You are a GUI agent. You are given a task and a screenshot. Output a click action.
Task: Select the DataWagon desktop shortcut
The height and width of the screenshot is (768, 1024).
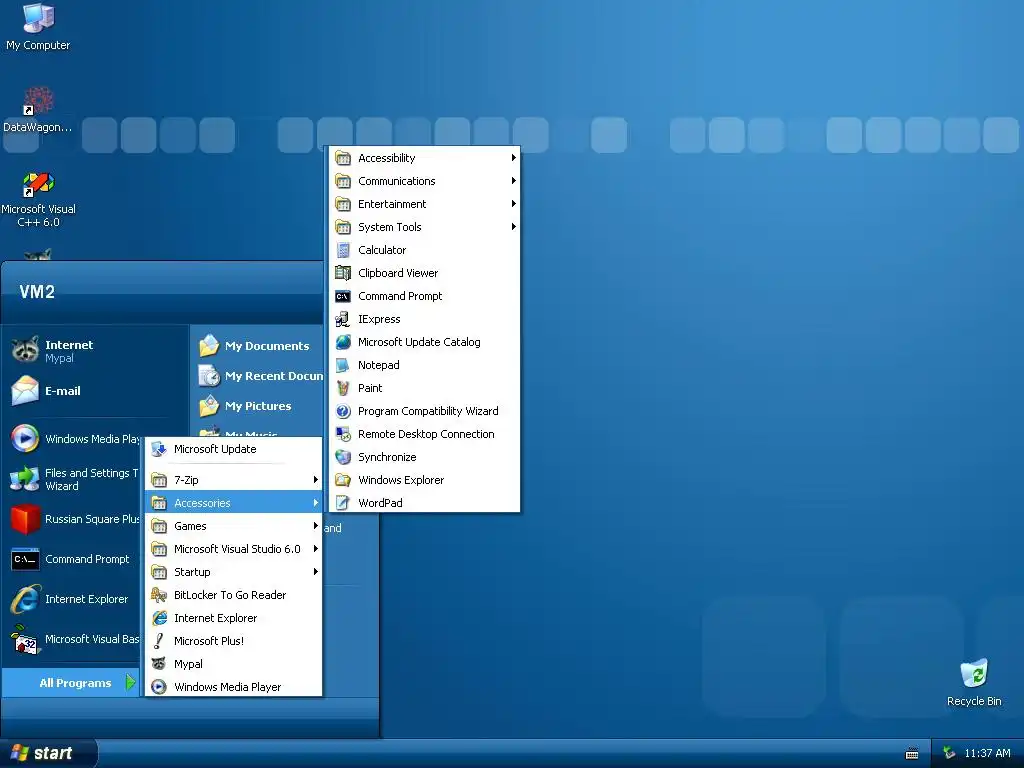click(38, 110)
